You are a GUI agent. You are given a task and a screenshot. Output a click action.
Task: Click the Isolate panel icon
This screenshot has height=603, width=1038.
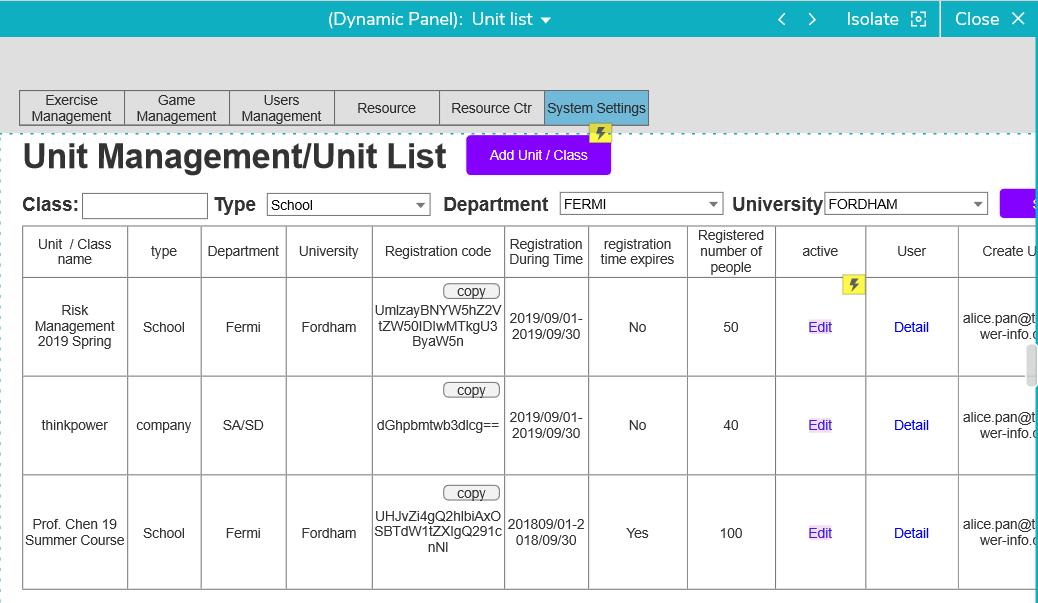pyautogui.click(x=919, y=19)
